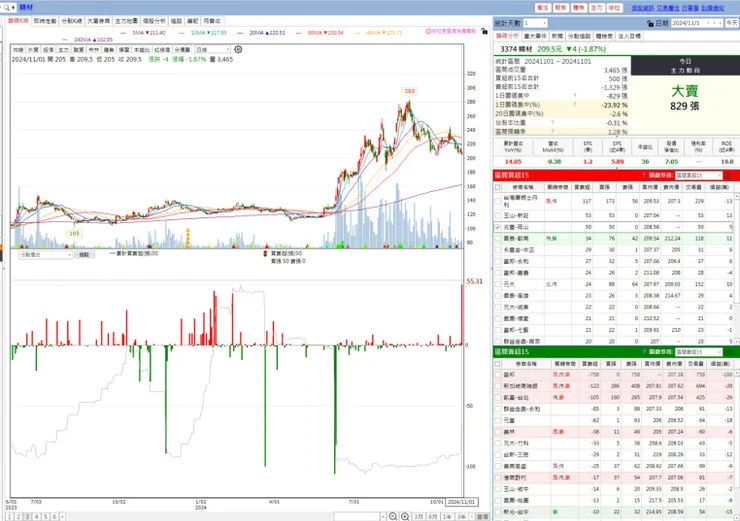The image size is (740, 521).
Task: Click the red 主力 button in the top bar
Action: [597, 8]
